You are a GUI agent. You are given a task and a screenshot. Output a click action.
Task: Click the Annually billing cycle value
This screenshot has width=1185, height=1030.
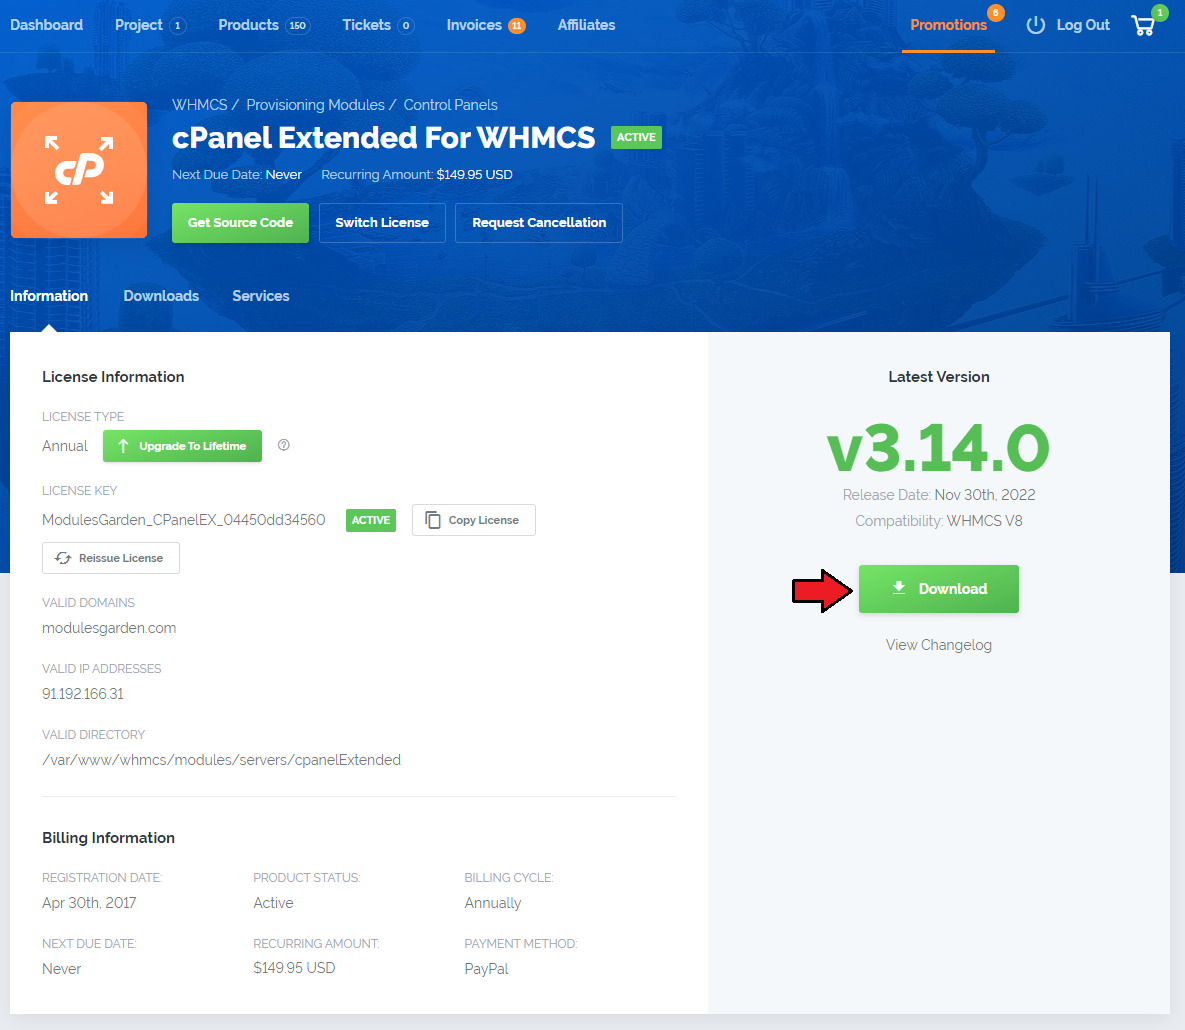[x=493, y=903]
